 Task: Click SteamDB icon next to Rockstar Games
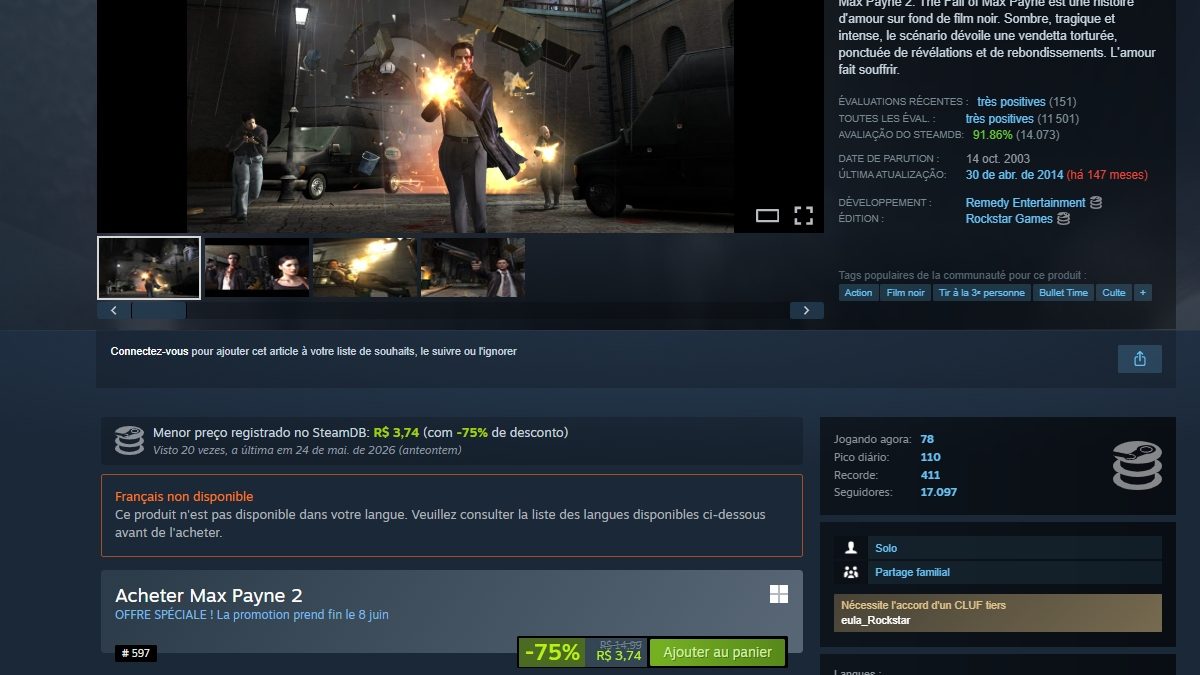(1064, 219)
